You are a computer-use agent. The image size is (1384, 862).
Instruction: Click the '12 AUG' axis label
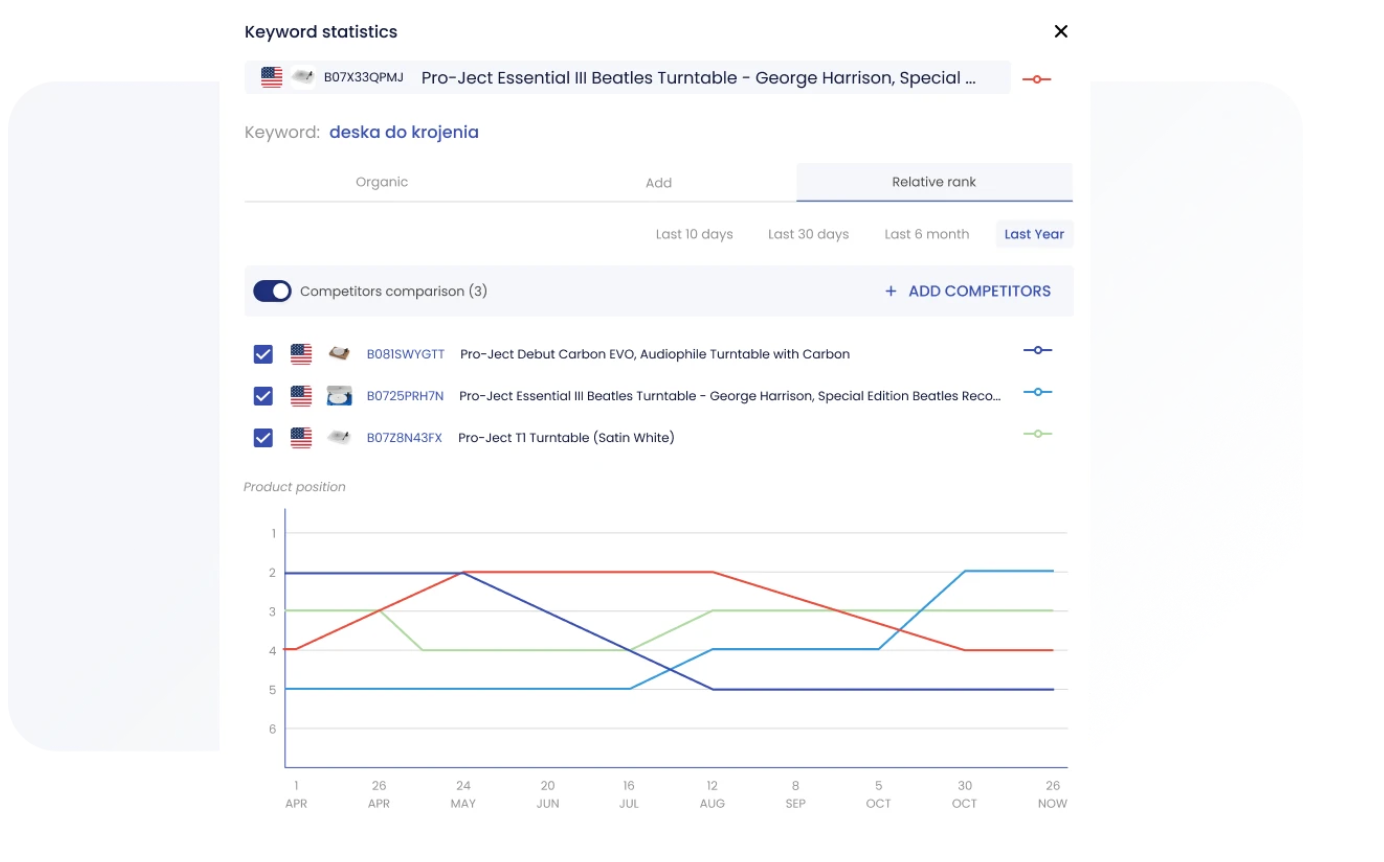pos(712,794)
